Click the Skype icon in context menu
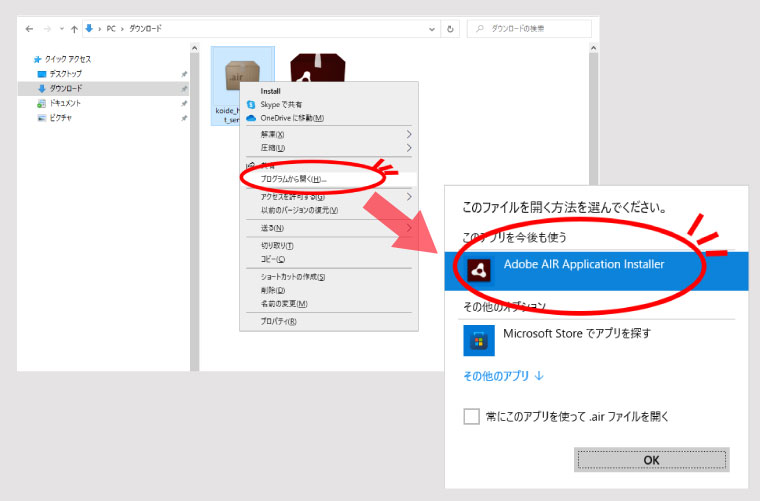 tap(251, 104)
